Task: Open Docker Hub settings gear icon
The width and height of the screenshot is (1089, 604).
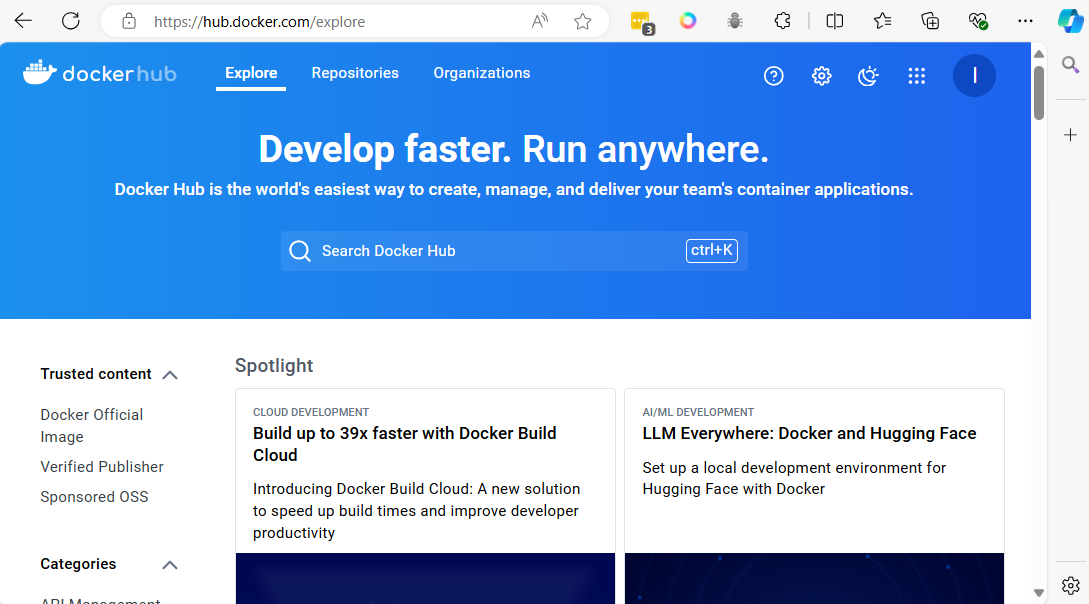Action: tap(821, 76)
